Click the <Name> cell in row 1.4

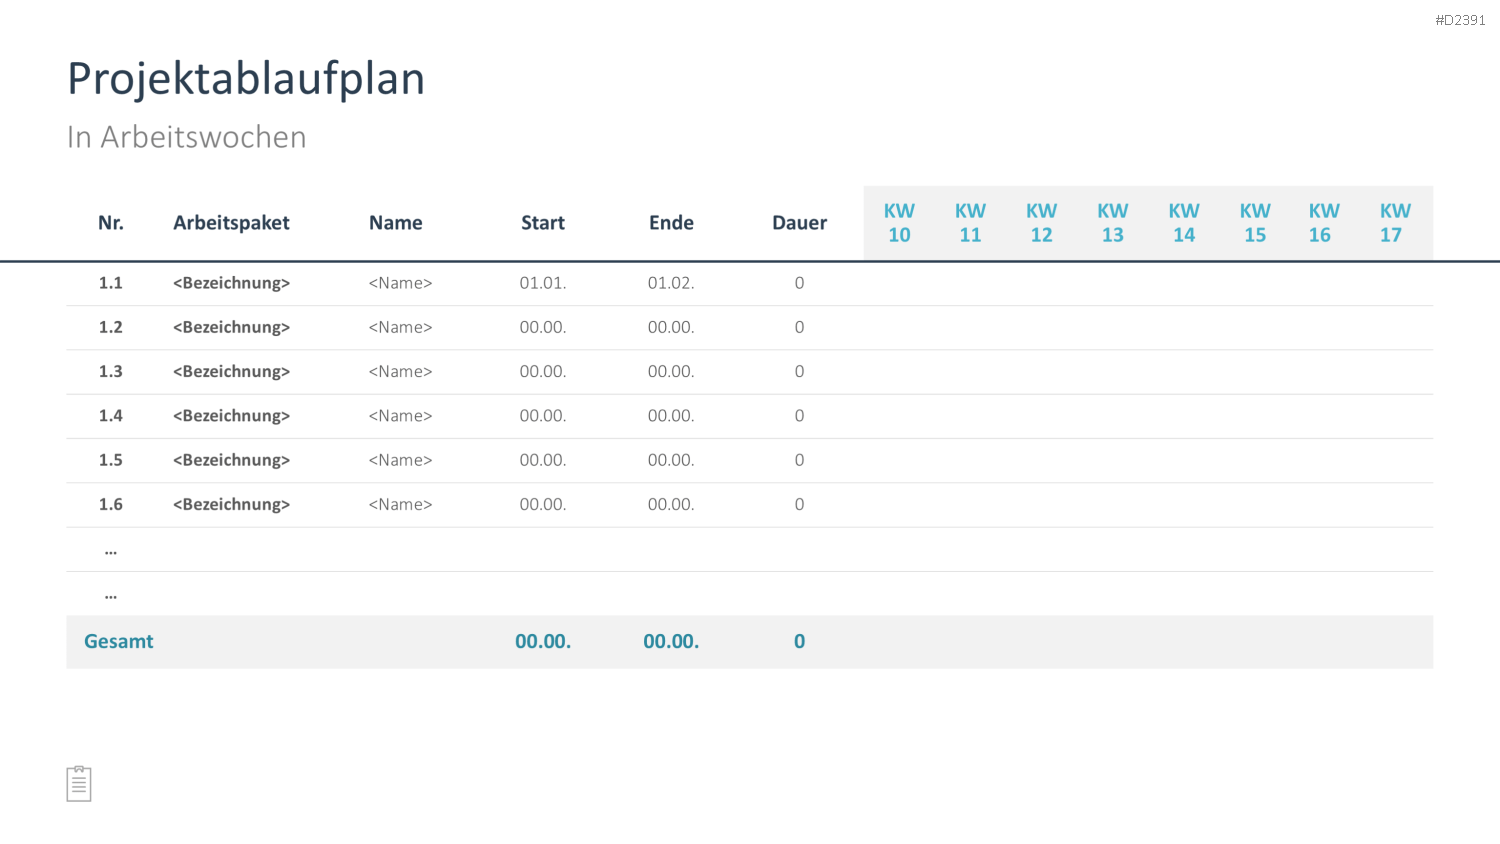400,416
